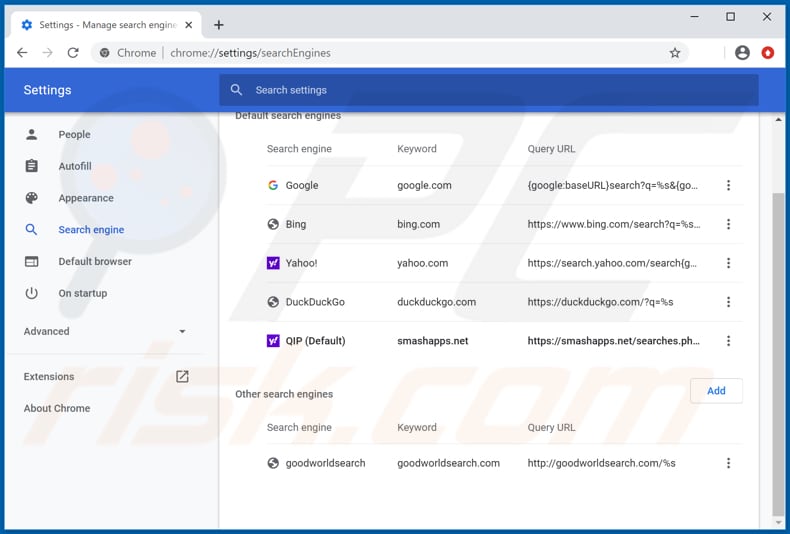Go to Appearance settings section
This screenshot has width=790, height=534.
coord(86,198)
